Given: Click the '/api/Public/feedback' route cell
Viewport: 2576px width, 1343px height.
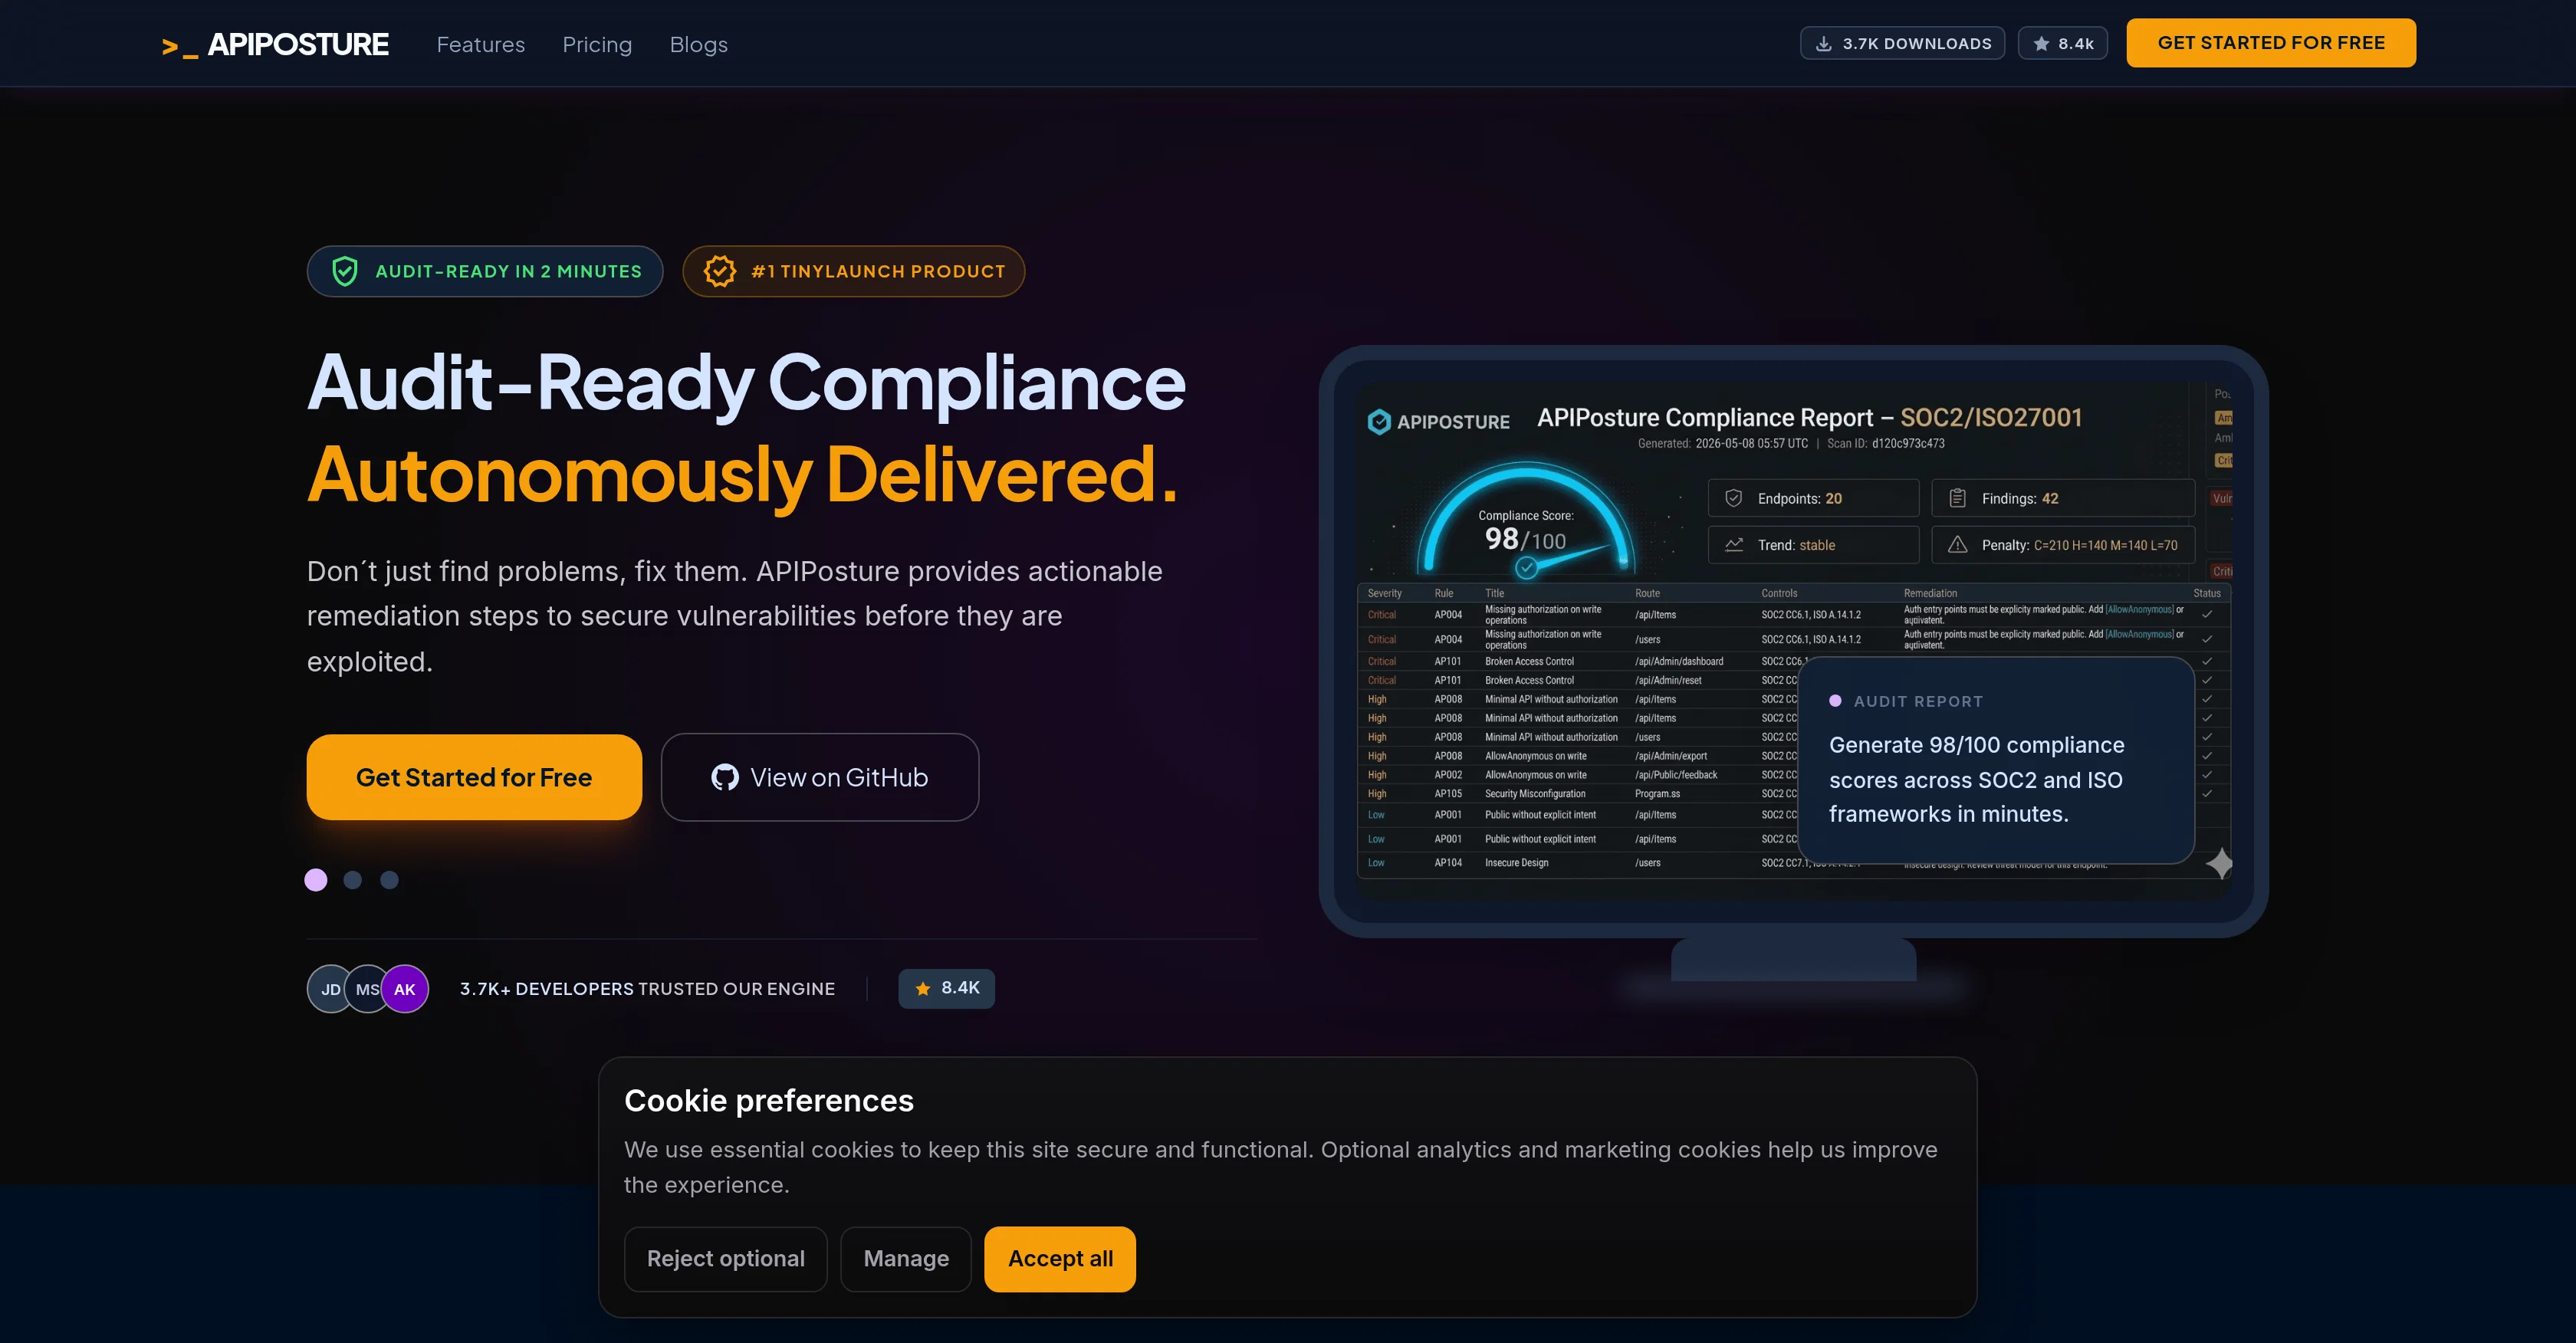Looking at the screenshot, I should tap(1676, 775).
